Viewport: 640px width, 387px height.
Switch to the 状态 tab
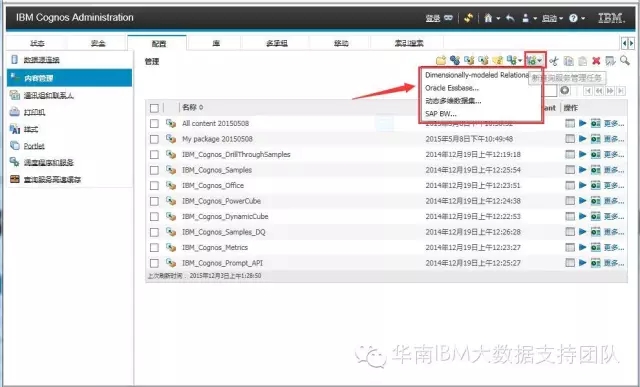[x=37, y=43]
